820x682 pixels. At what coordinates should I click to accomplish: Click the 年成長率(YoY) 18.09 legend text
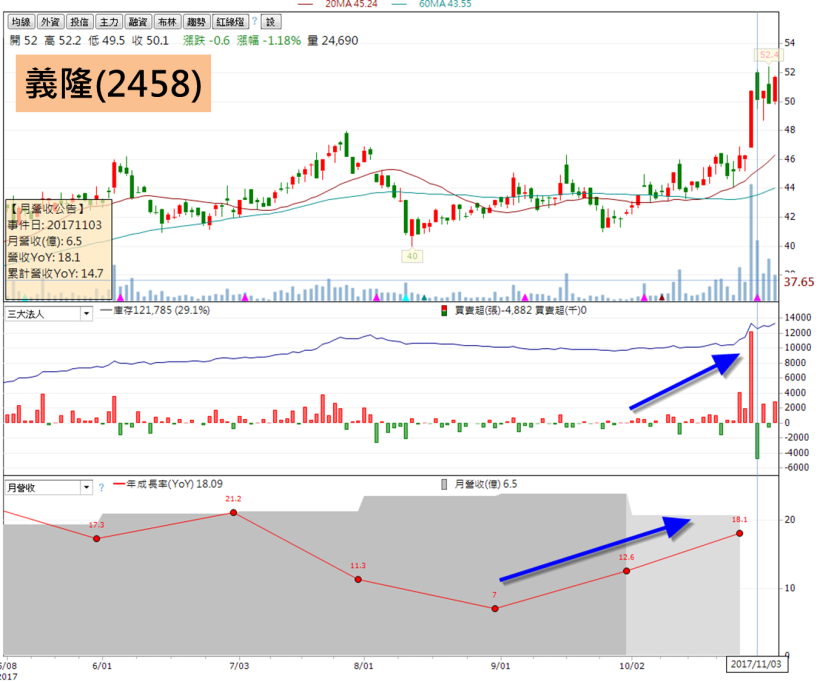[175, 484]
